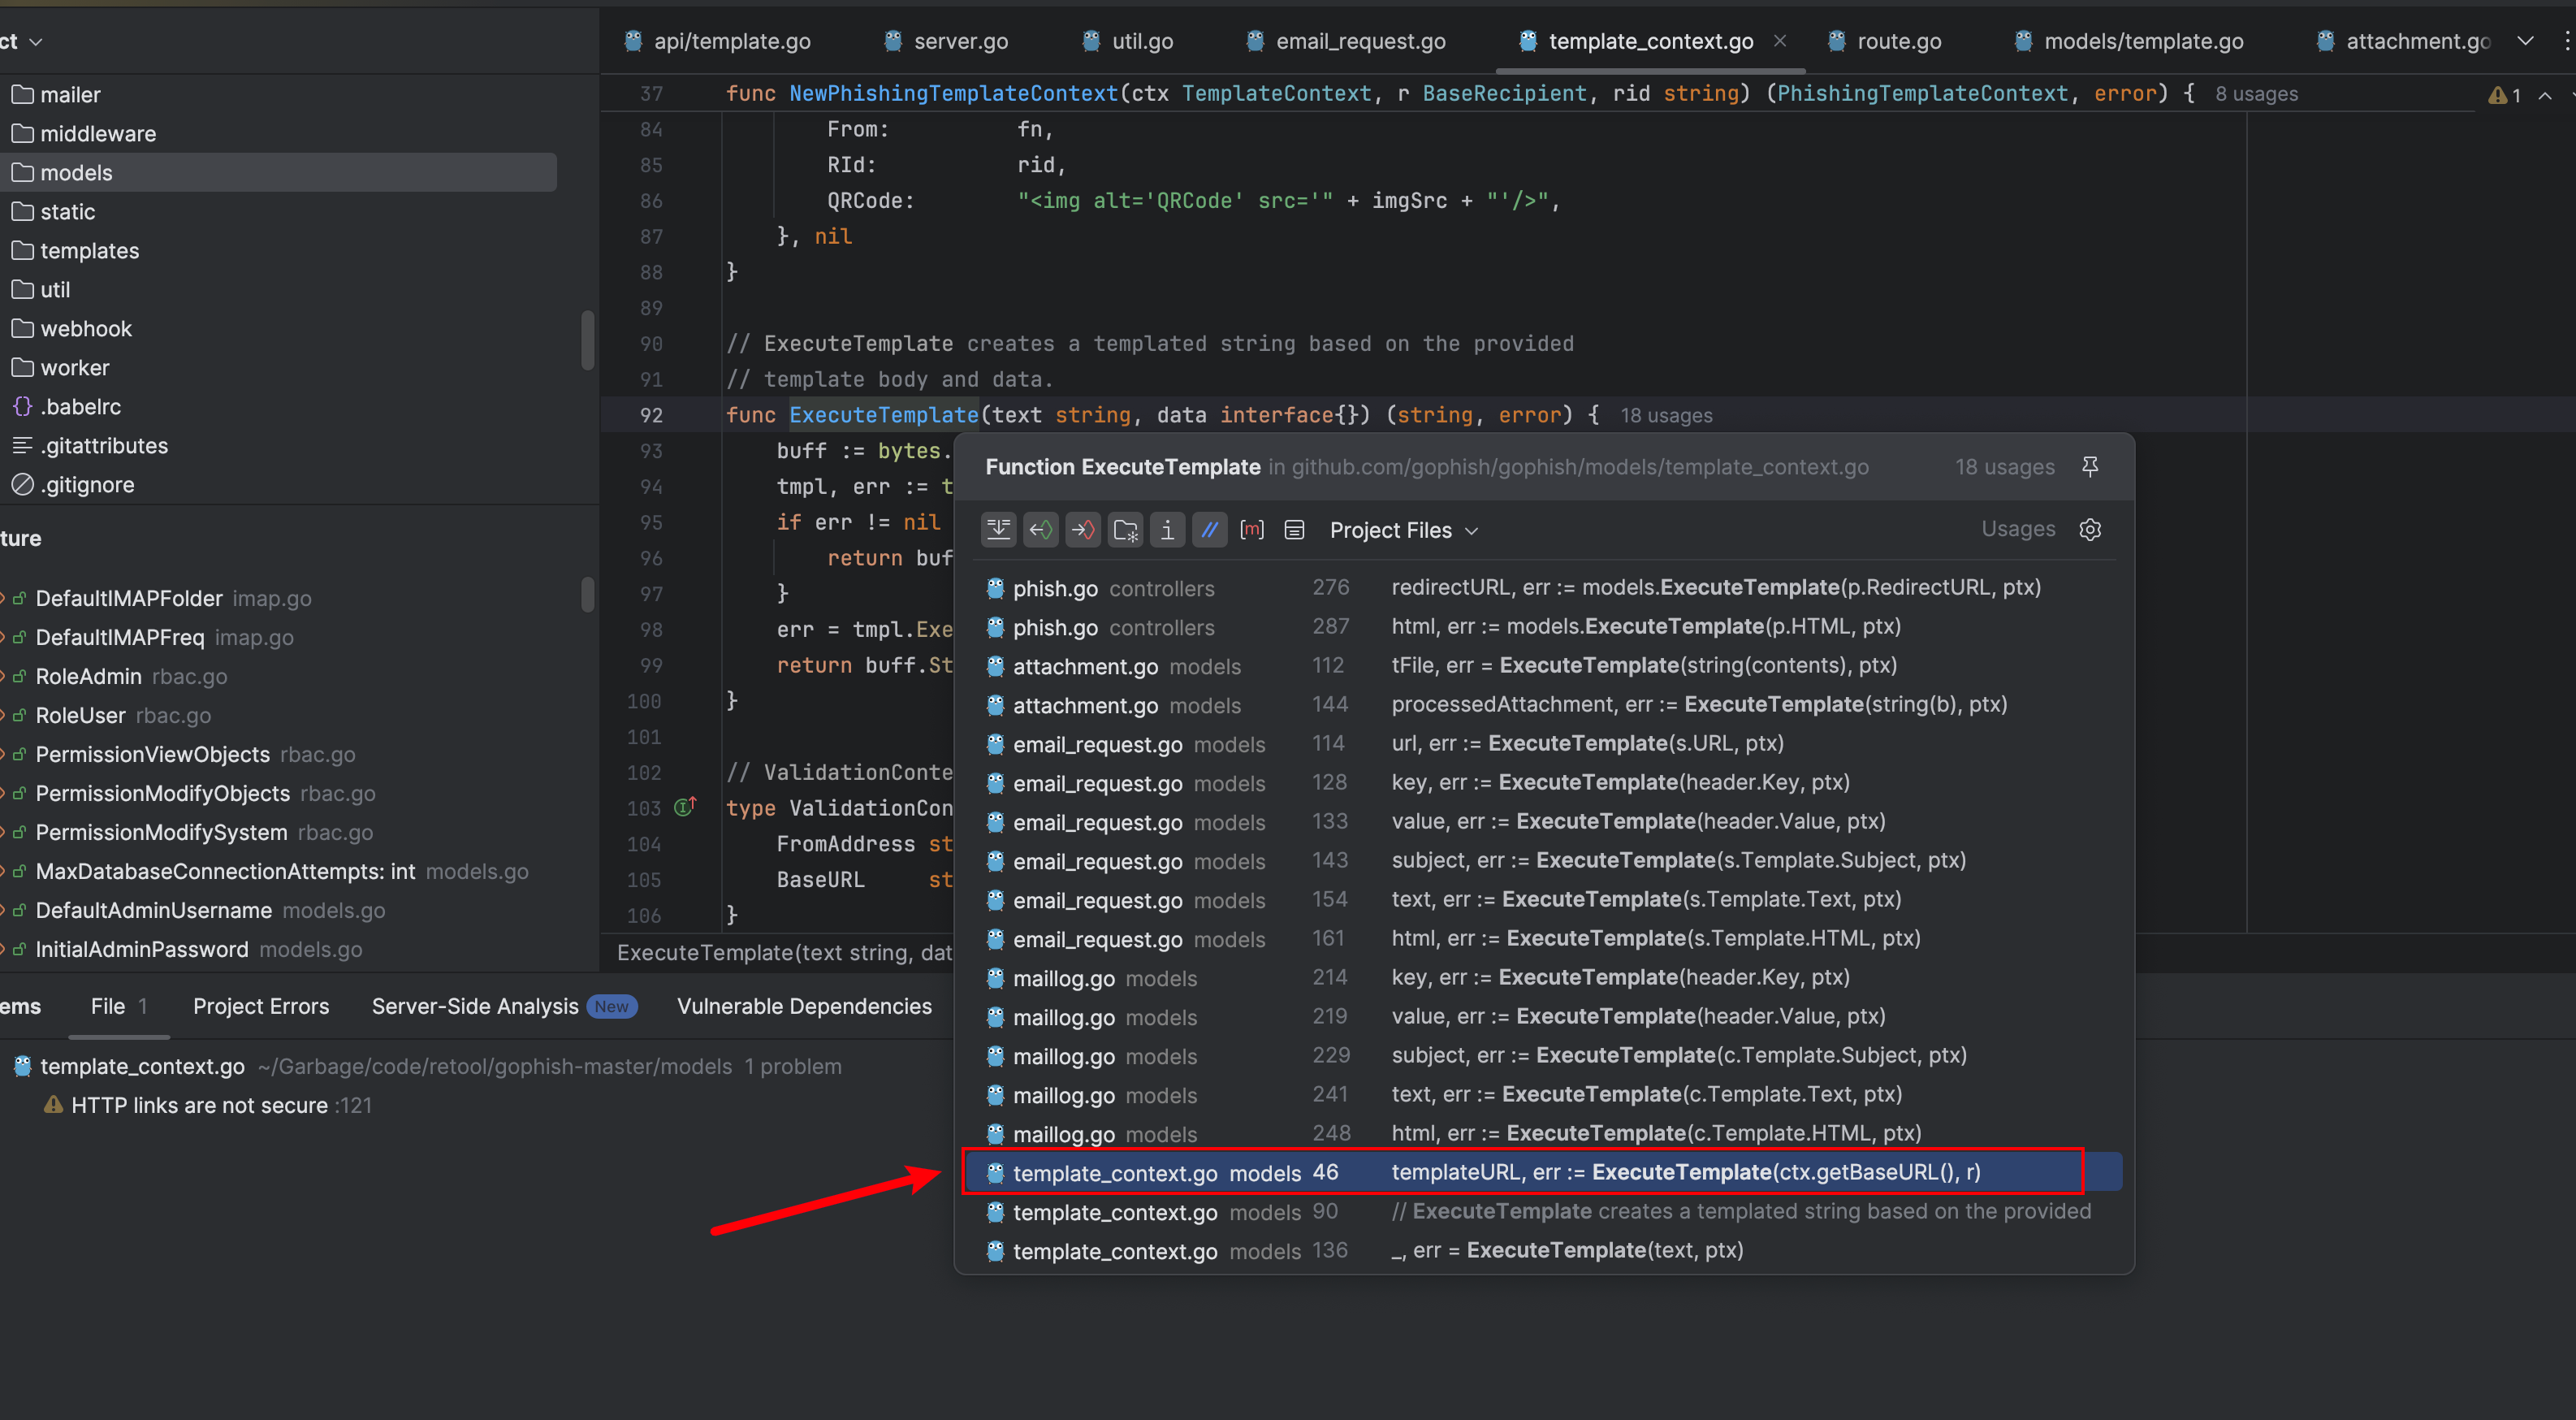This screenshot has width=2576, height=1420.
Task: Show hidden editor tabs chevron
Action: click(2525, 41)
